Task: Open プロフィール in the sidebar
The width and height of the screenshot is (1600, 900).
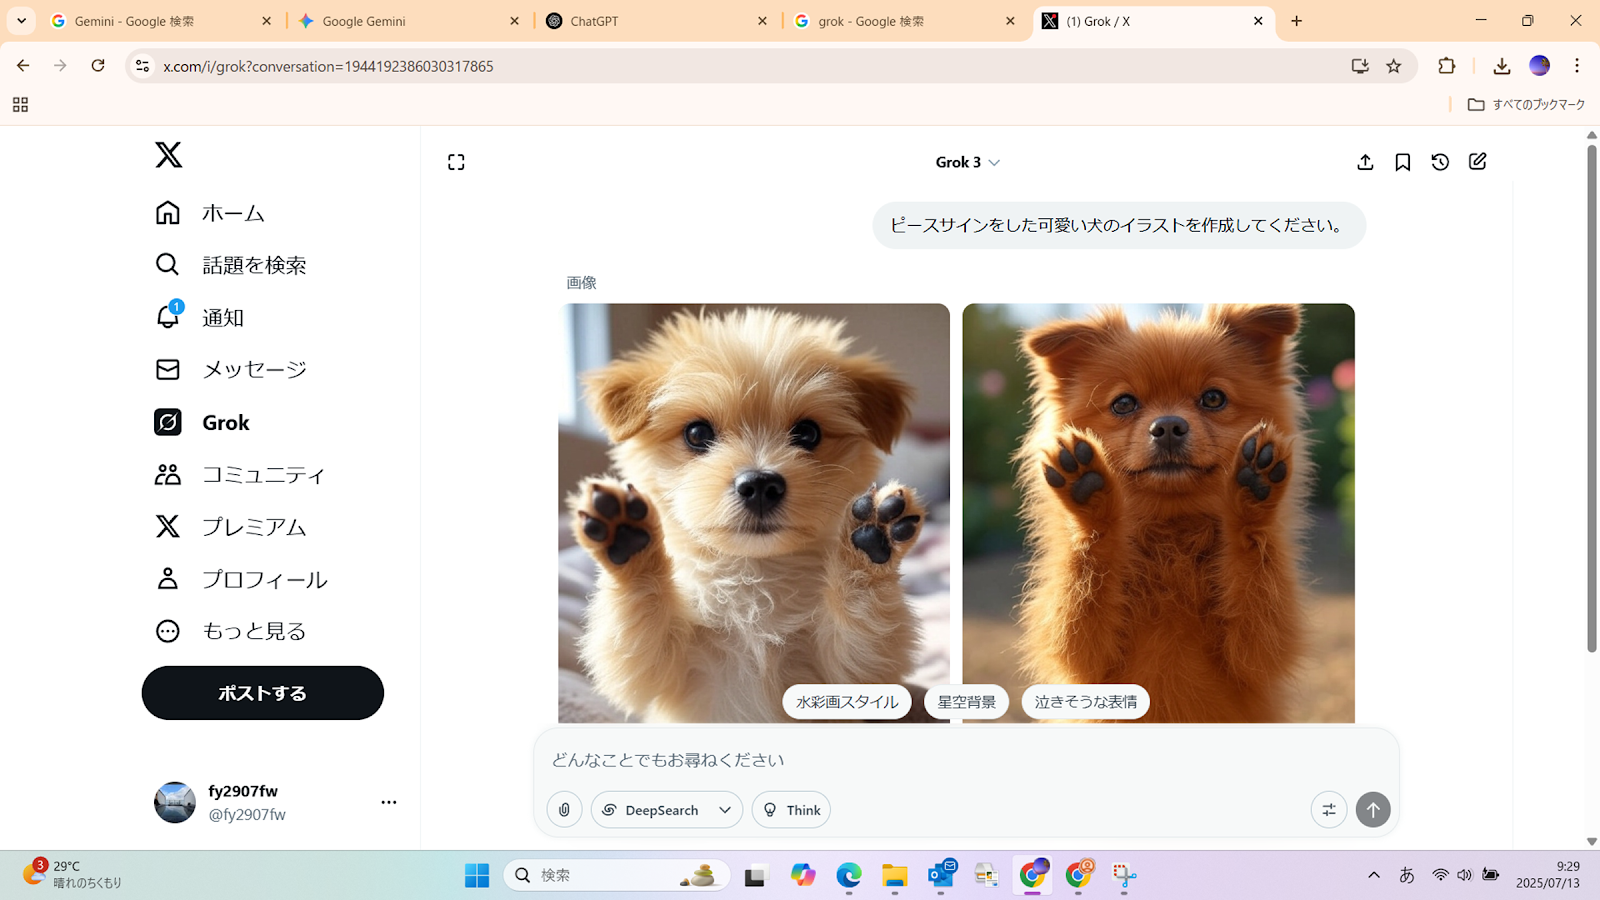Action: pyautogui.click(x=241, y=579)
